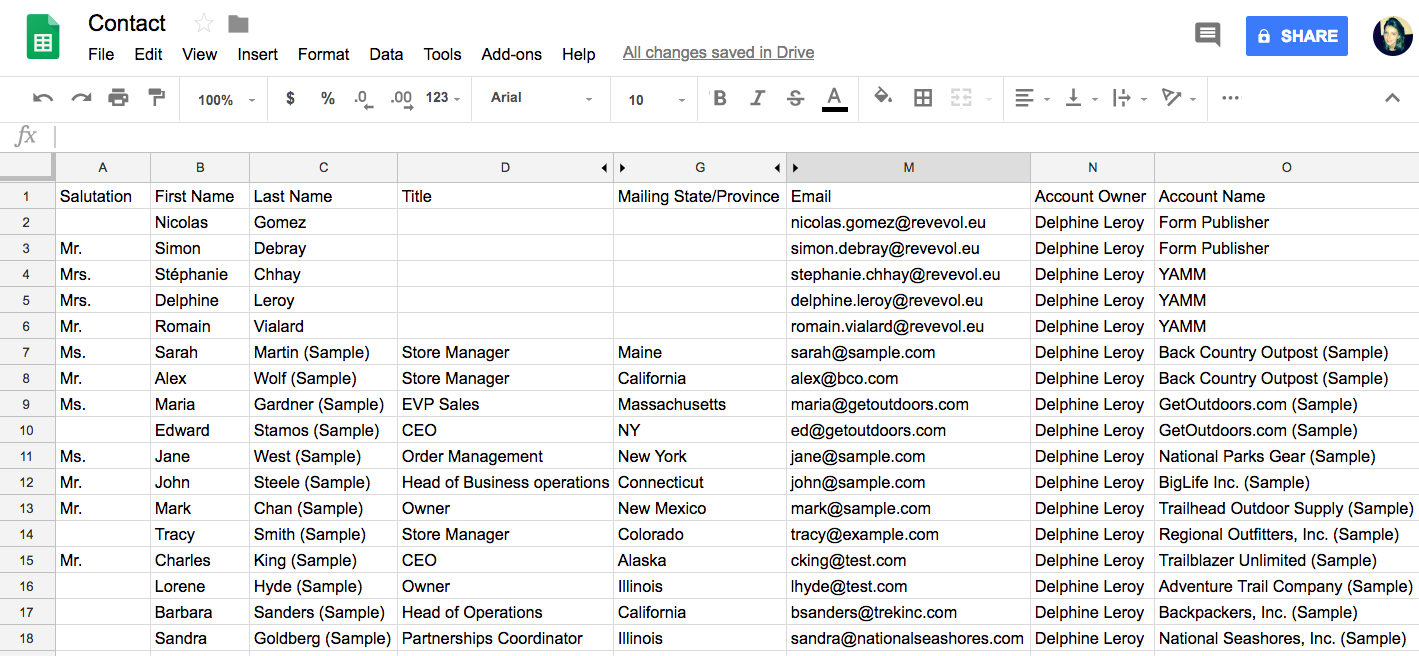Click 'All changes saved in Drive' link
The height and width of the screenshot is (656, 1419).
718,53
